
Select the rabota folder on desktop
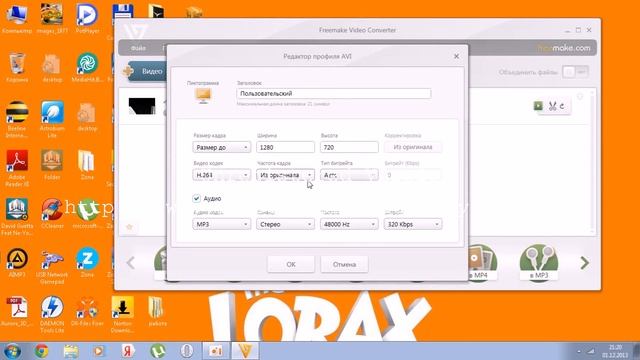(x=157, y=311)
